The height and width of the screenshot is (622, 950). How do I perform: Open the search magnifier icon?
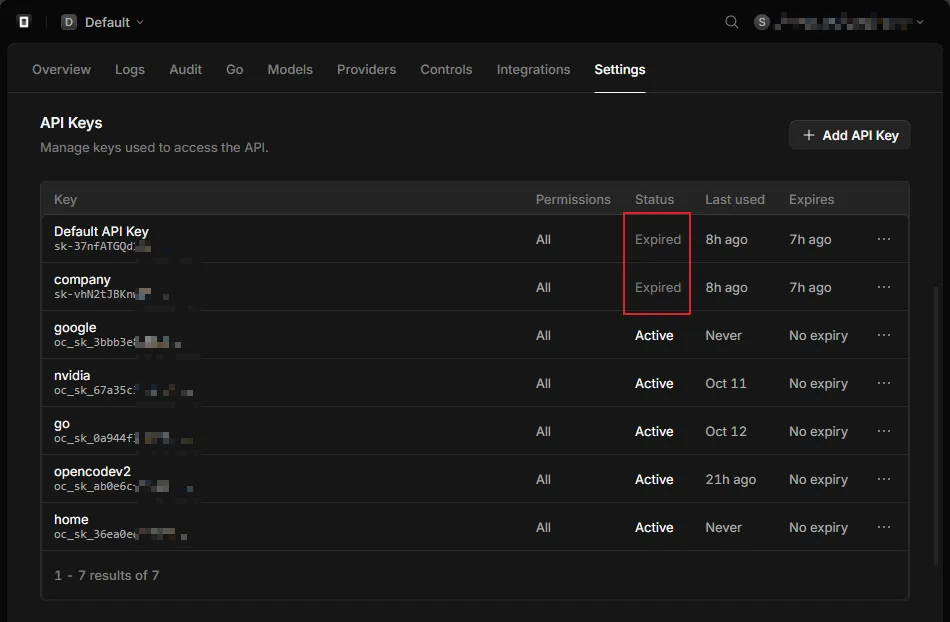(x=731, y=22)
